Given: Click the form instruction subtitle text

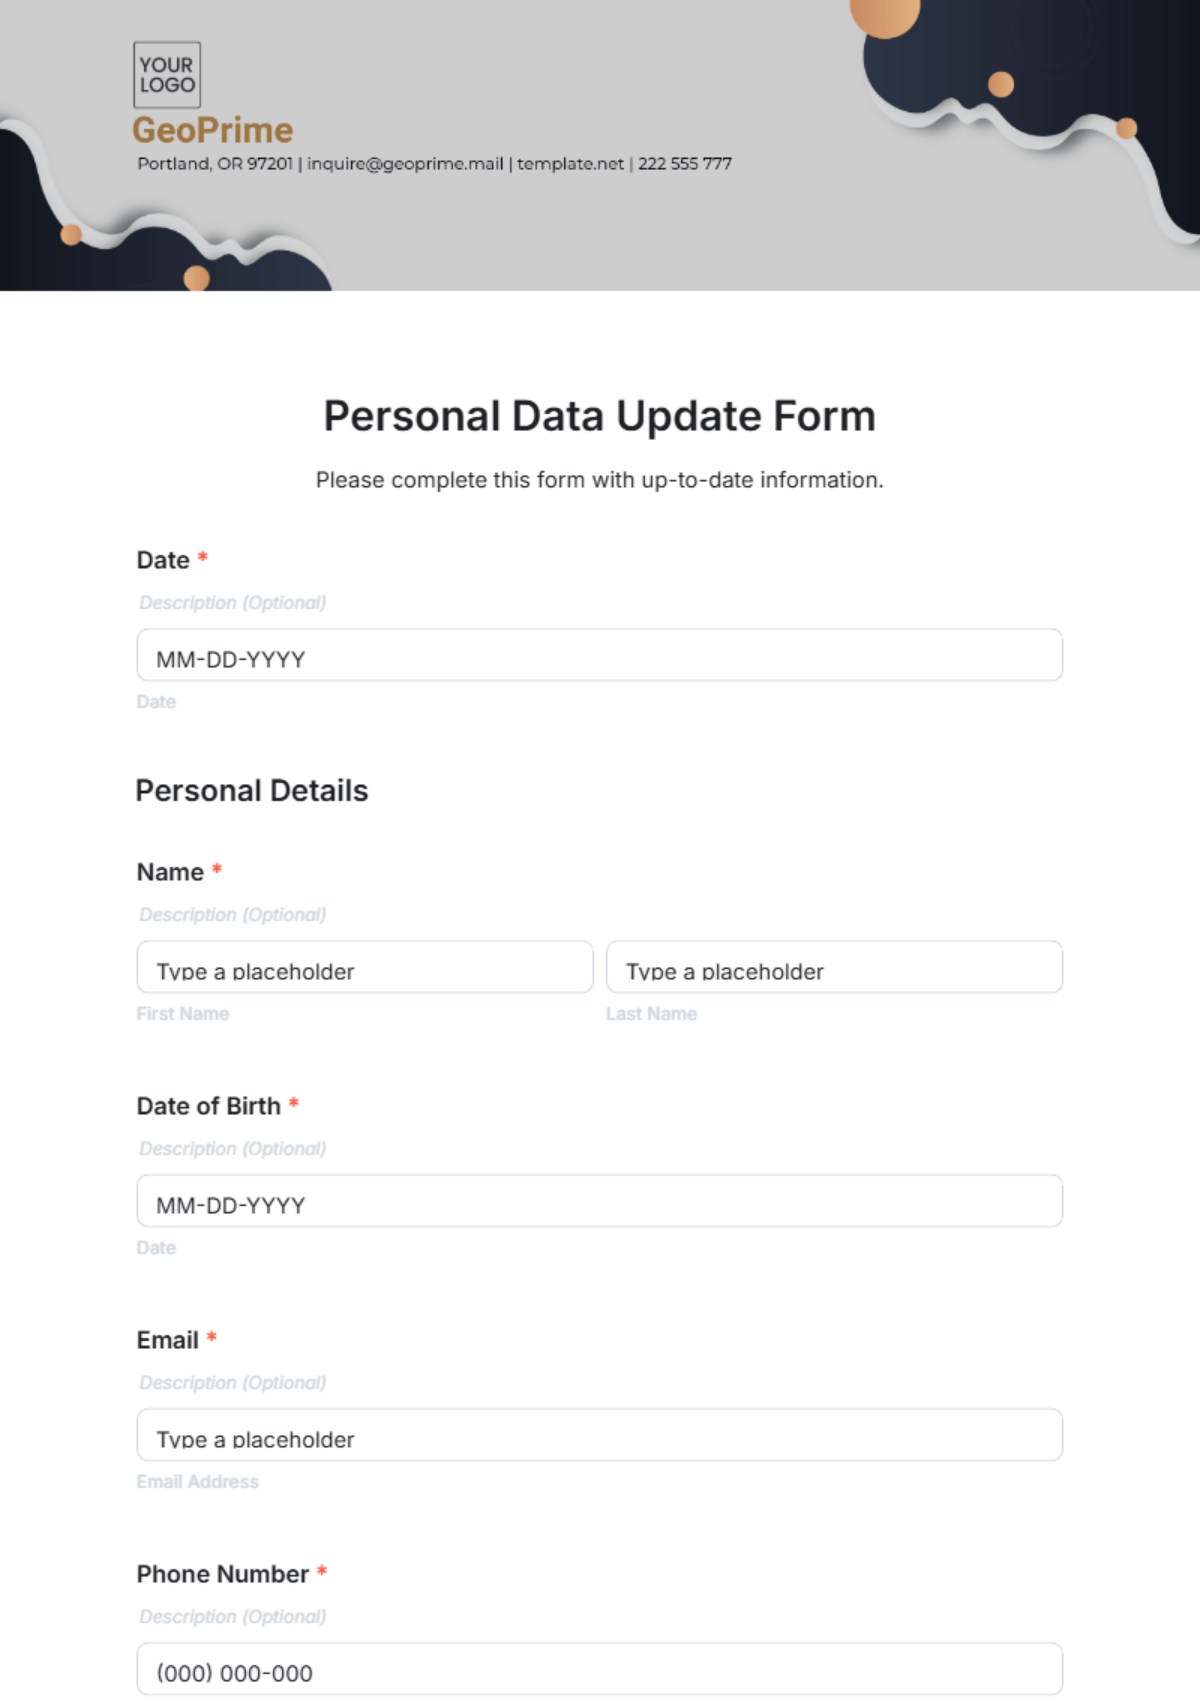Looking at the screenshot, I should pos(600,480).
